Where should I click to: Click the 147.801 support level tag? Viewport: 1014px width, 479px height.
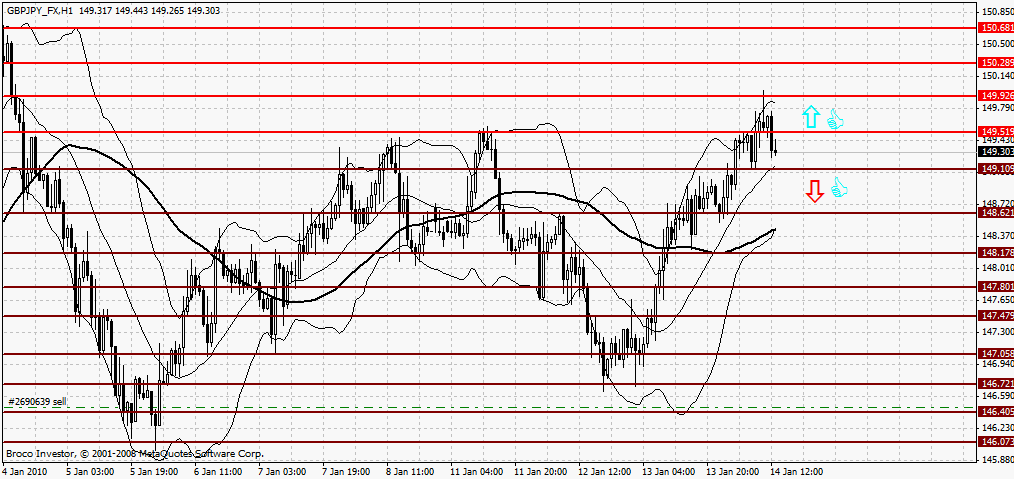tap(996, 287)
